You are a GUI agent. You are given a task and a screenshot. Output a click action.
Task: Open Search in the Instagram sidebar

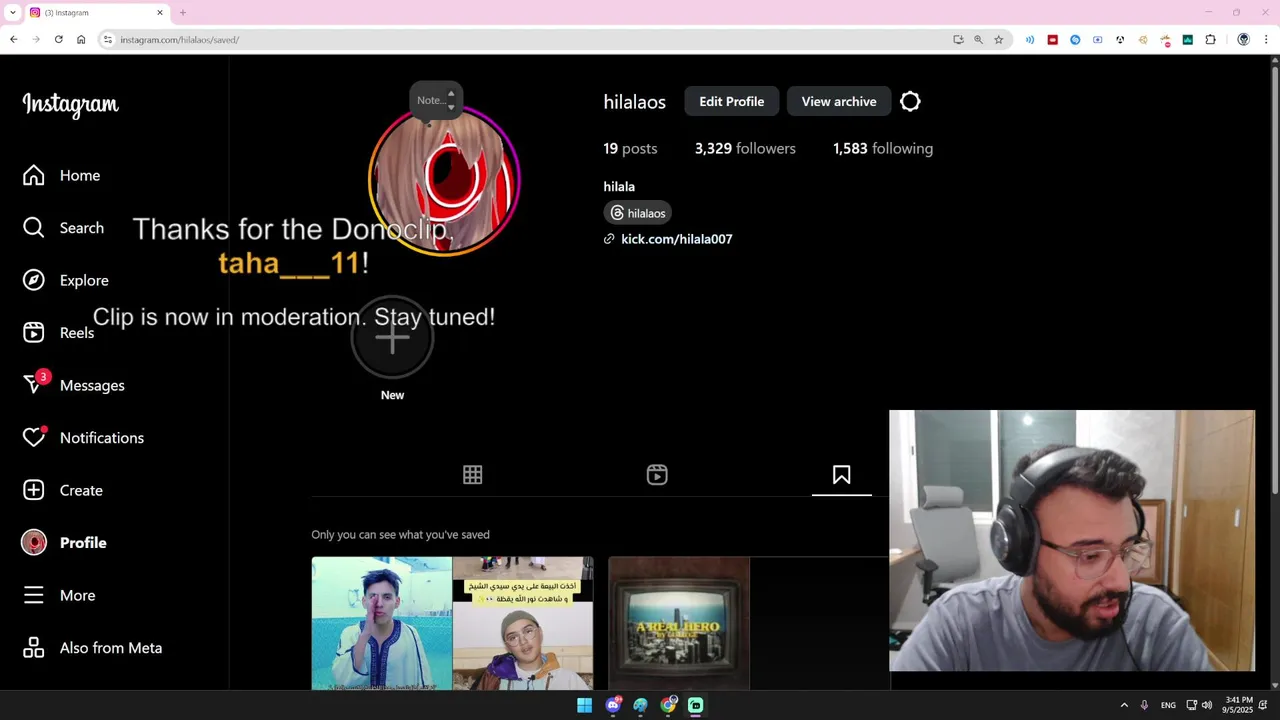[x=63, y=228]
